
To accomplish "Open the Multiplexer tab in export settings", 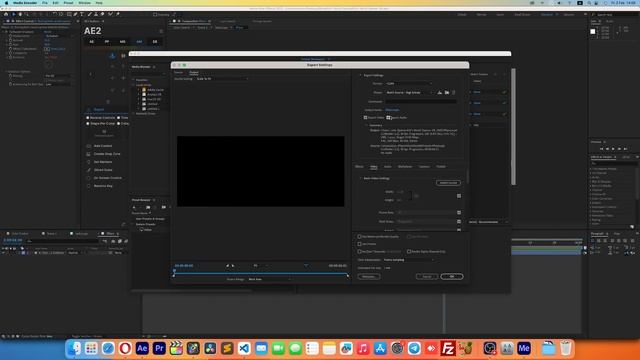I will 405,167.
